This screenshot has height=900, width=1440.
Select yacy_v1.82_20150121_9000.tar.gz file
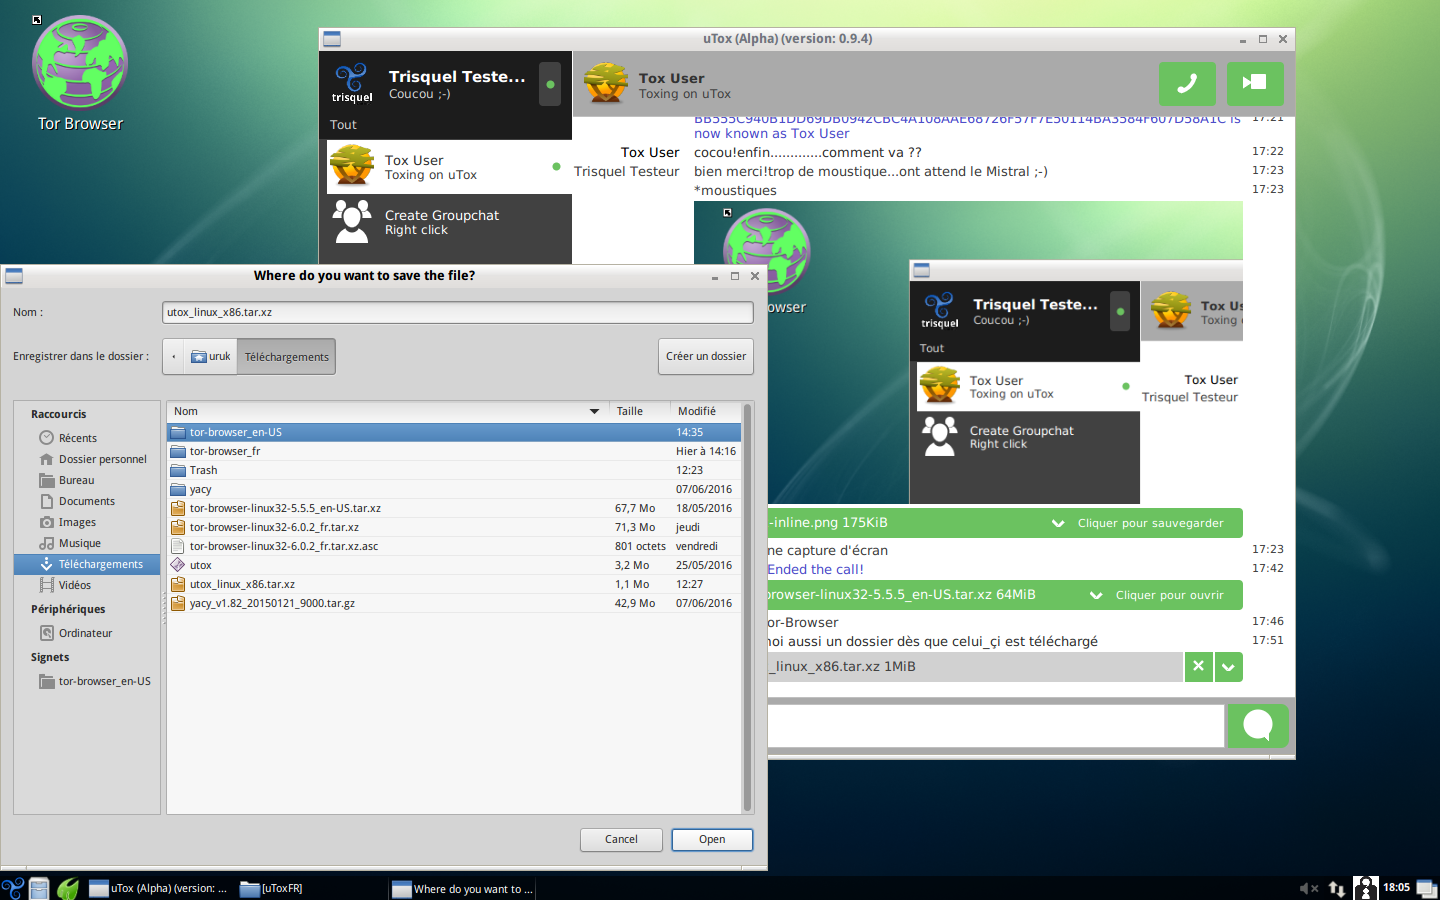pyautogui.click(x=454, y=603)
